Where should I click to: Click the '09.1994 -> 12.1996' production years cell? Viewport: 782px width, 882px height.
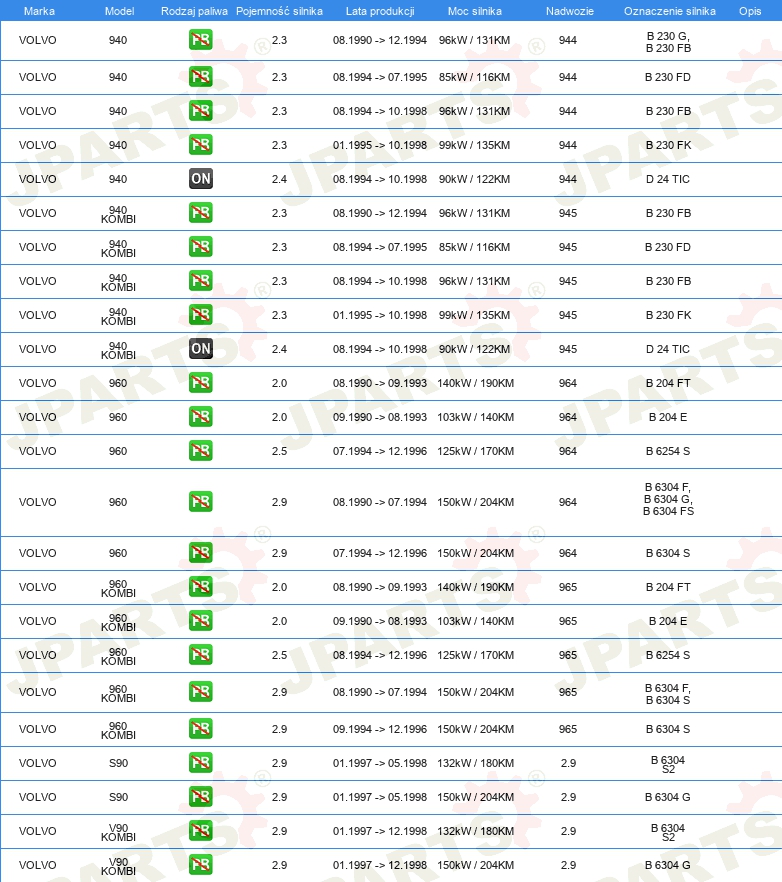click(x=380, y=729)
